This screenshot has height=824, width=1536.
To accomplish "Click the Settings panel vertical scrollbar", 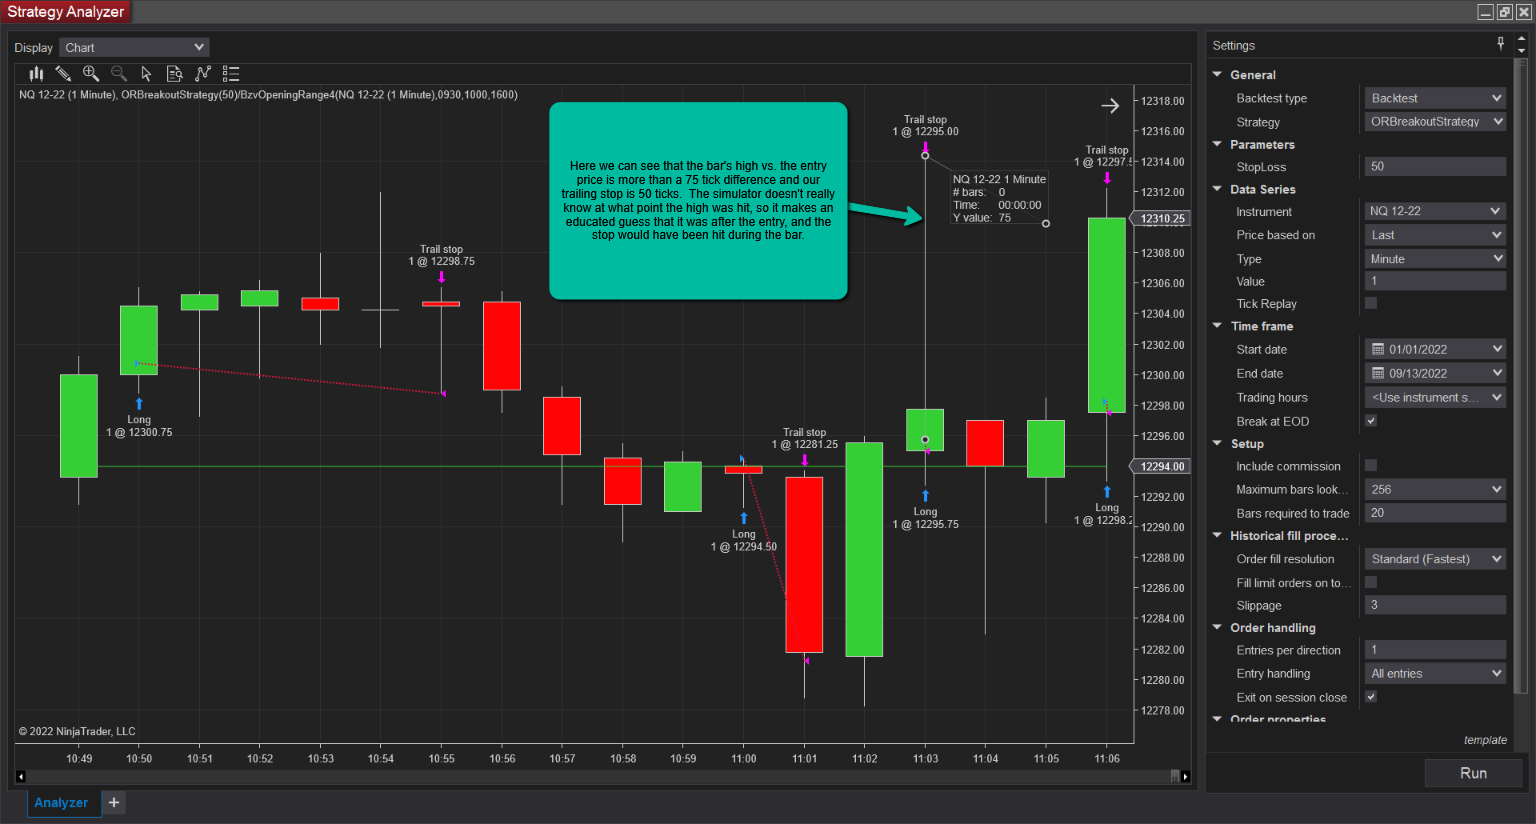I will [1521, 375].
